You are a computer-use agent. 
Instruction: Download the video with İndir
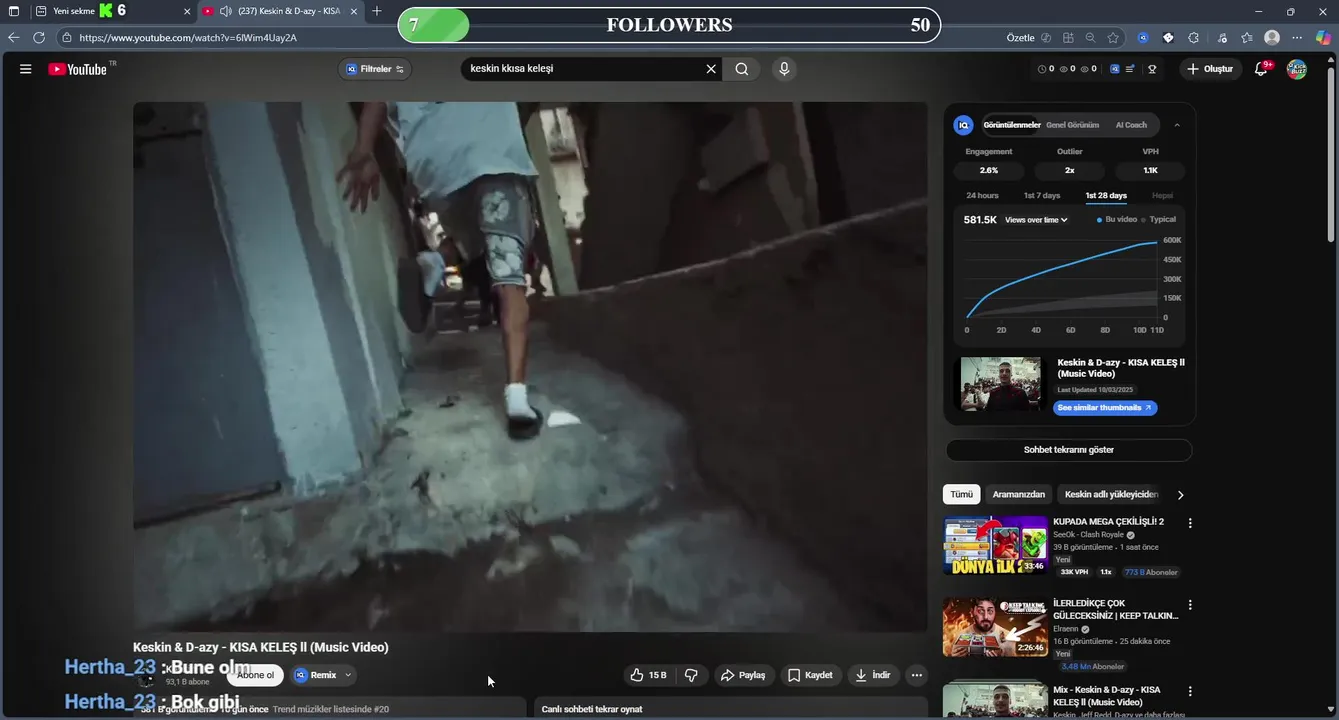[x=872, y=675]
